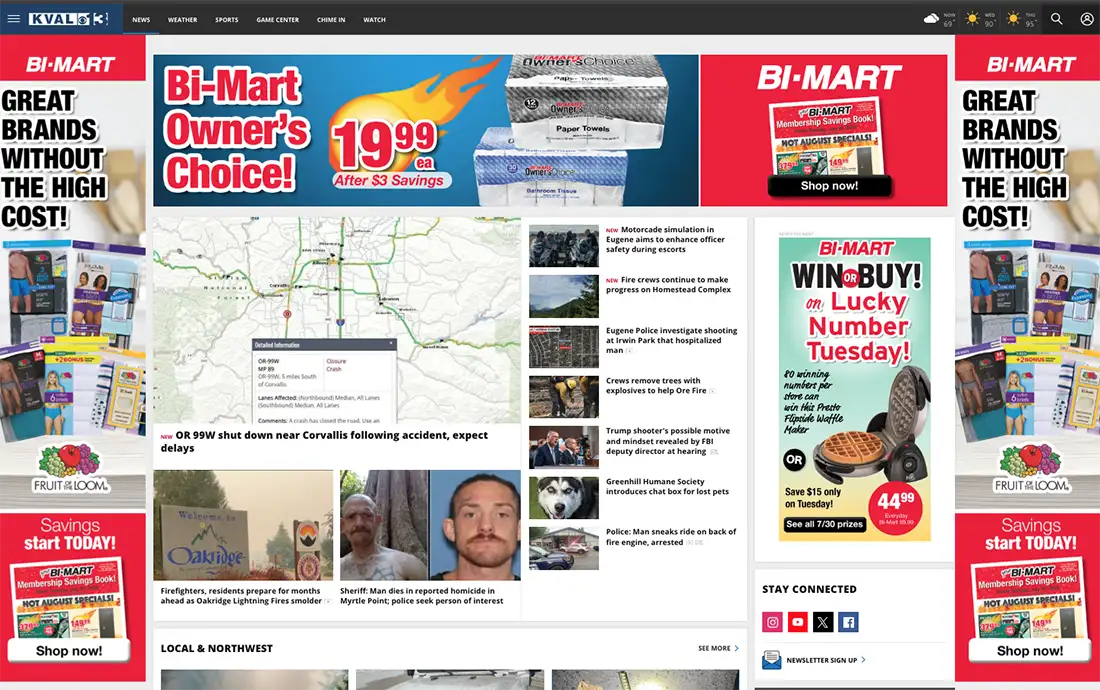Viewport: 1100px width, 690px height.
Task: Open the YouTube icon under Stay Connected
Action: coord(798,622)
